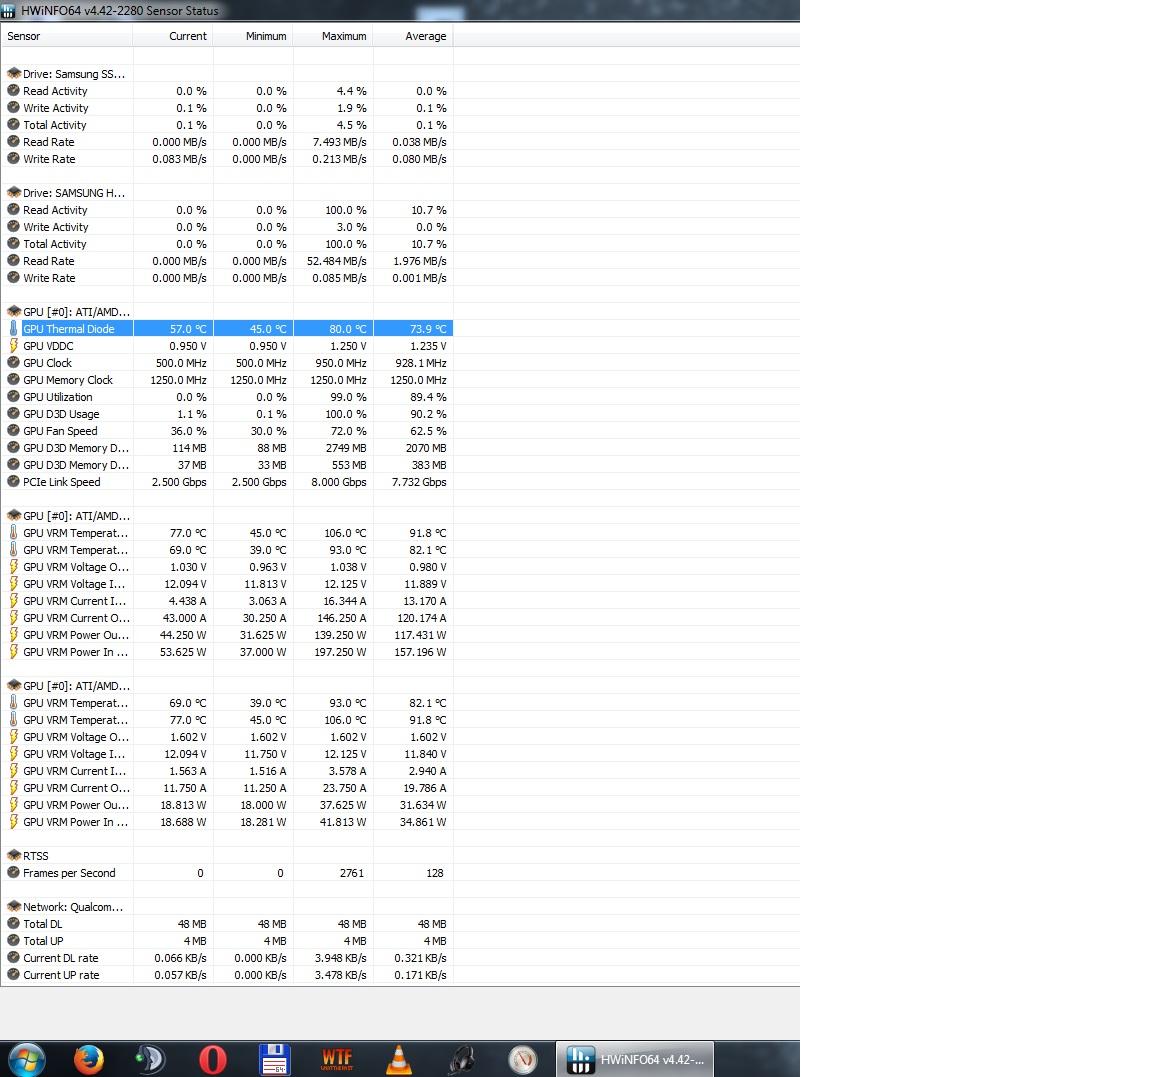Click the 0.083 MB/s current write rate

(x=179, y=159)
